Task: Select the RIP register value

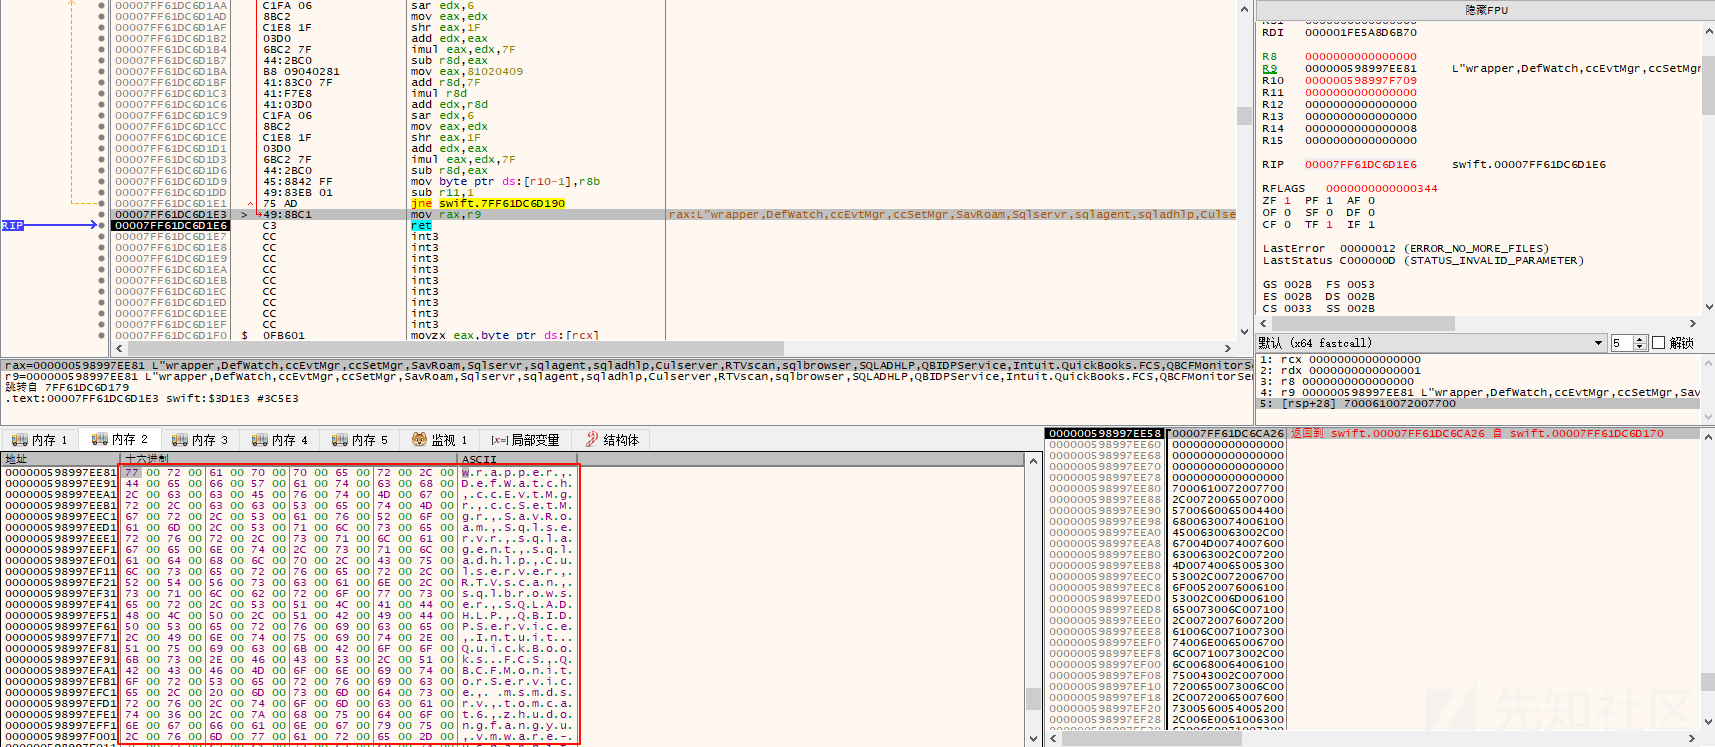Action: [x=1360, y=164]
